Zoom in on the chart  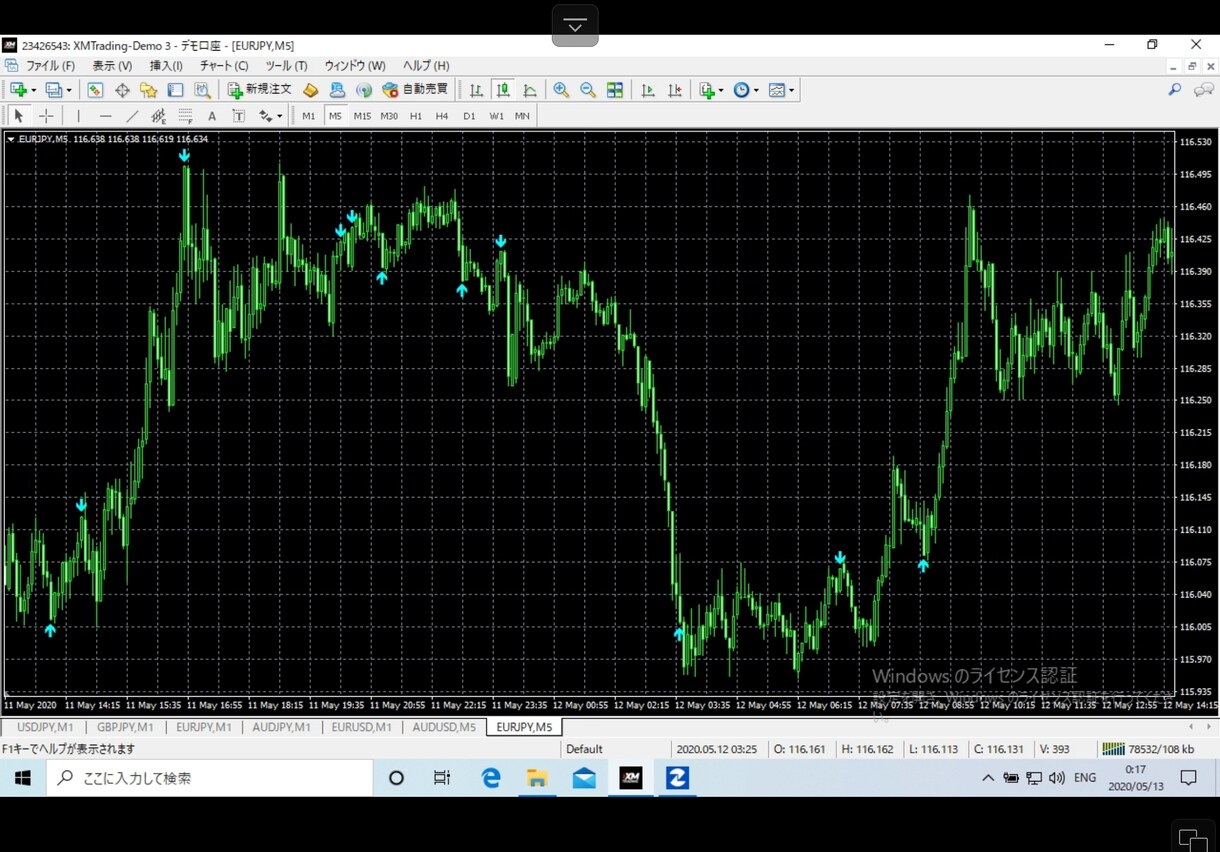(561, 90)
